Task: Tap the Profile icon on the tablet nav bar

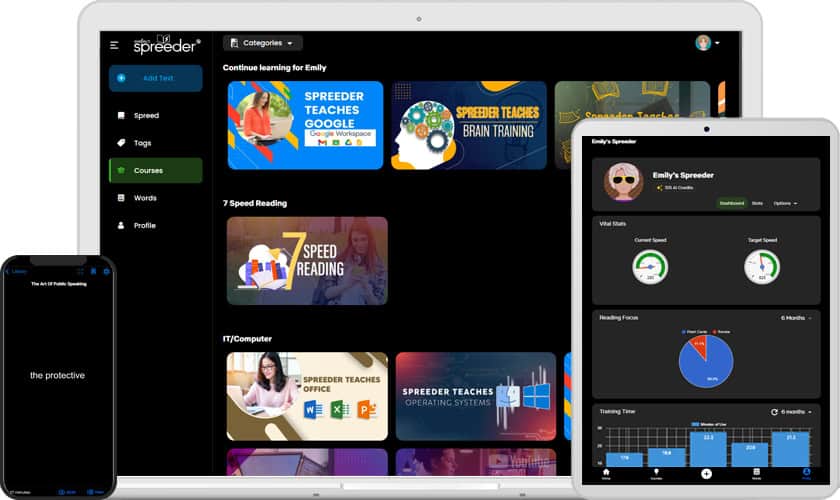Action: coord(806,474)
